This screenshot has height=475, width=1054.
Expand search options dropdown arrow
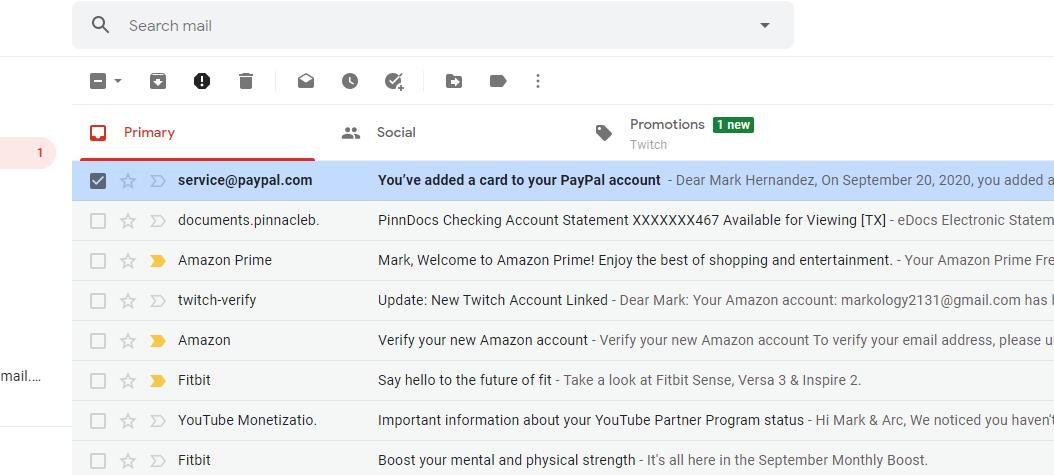tap(764, 26)
